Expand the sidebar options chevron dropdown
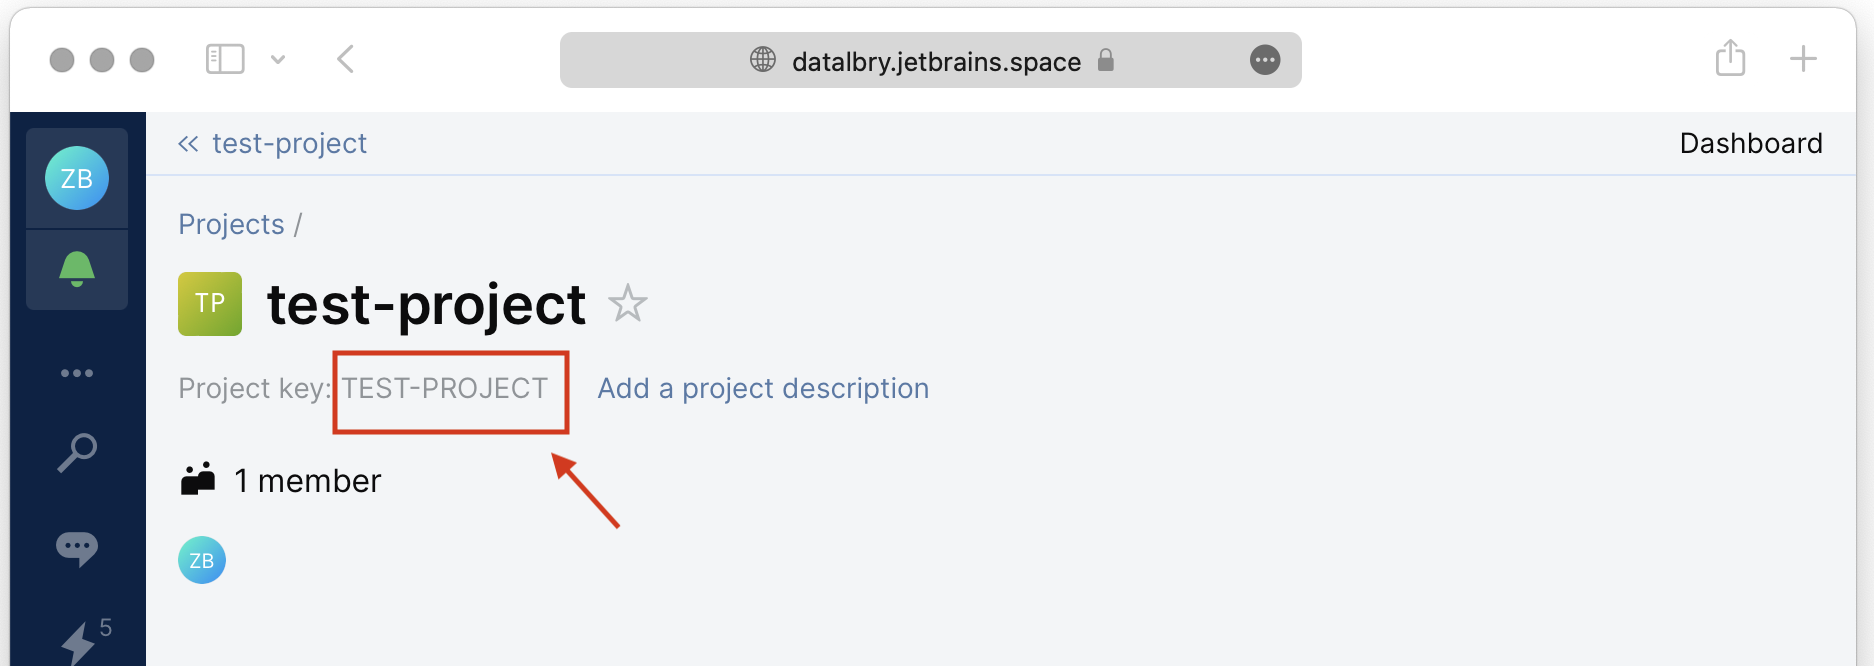 pos(278,60)
